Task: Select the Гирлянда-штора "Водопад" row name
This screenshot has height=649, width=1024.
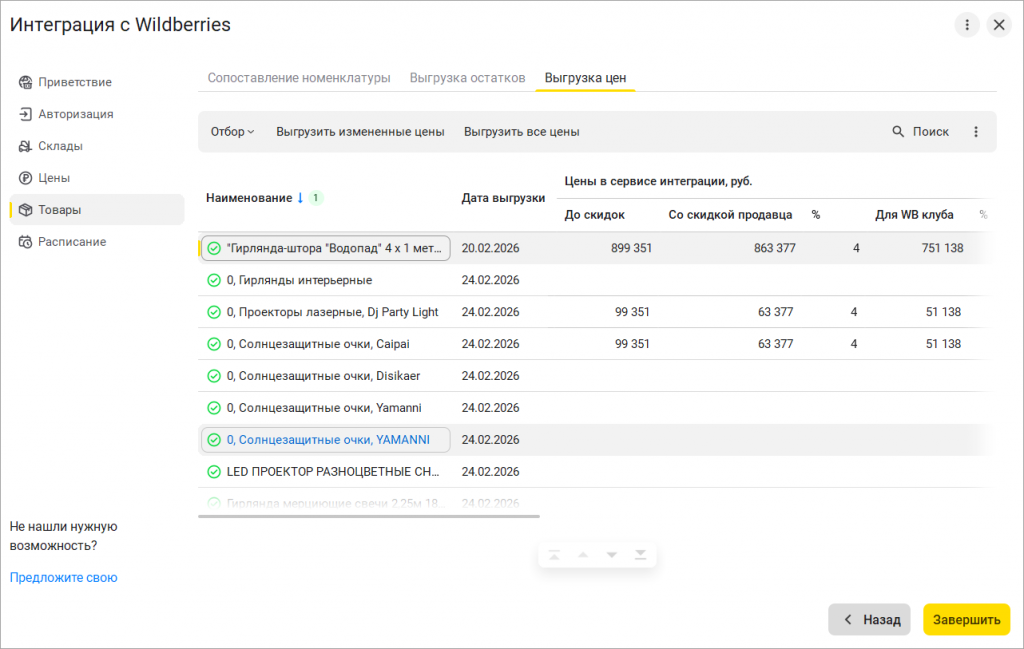Action: (x=334, y=248)
